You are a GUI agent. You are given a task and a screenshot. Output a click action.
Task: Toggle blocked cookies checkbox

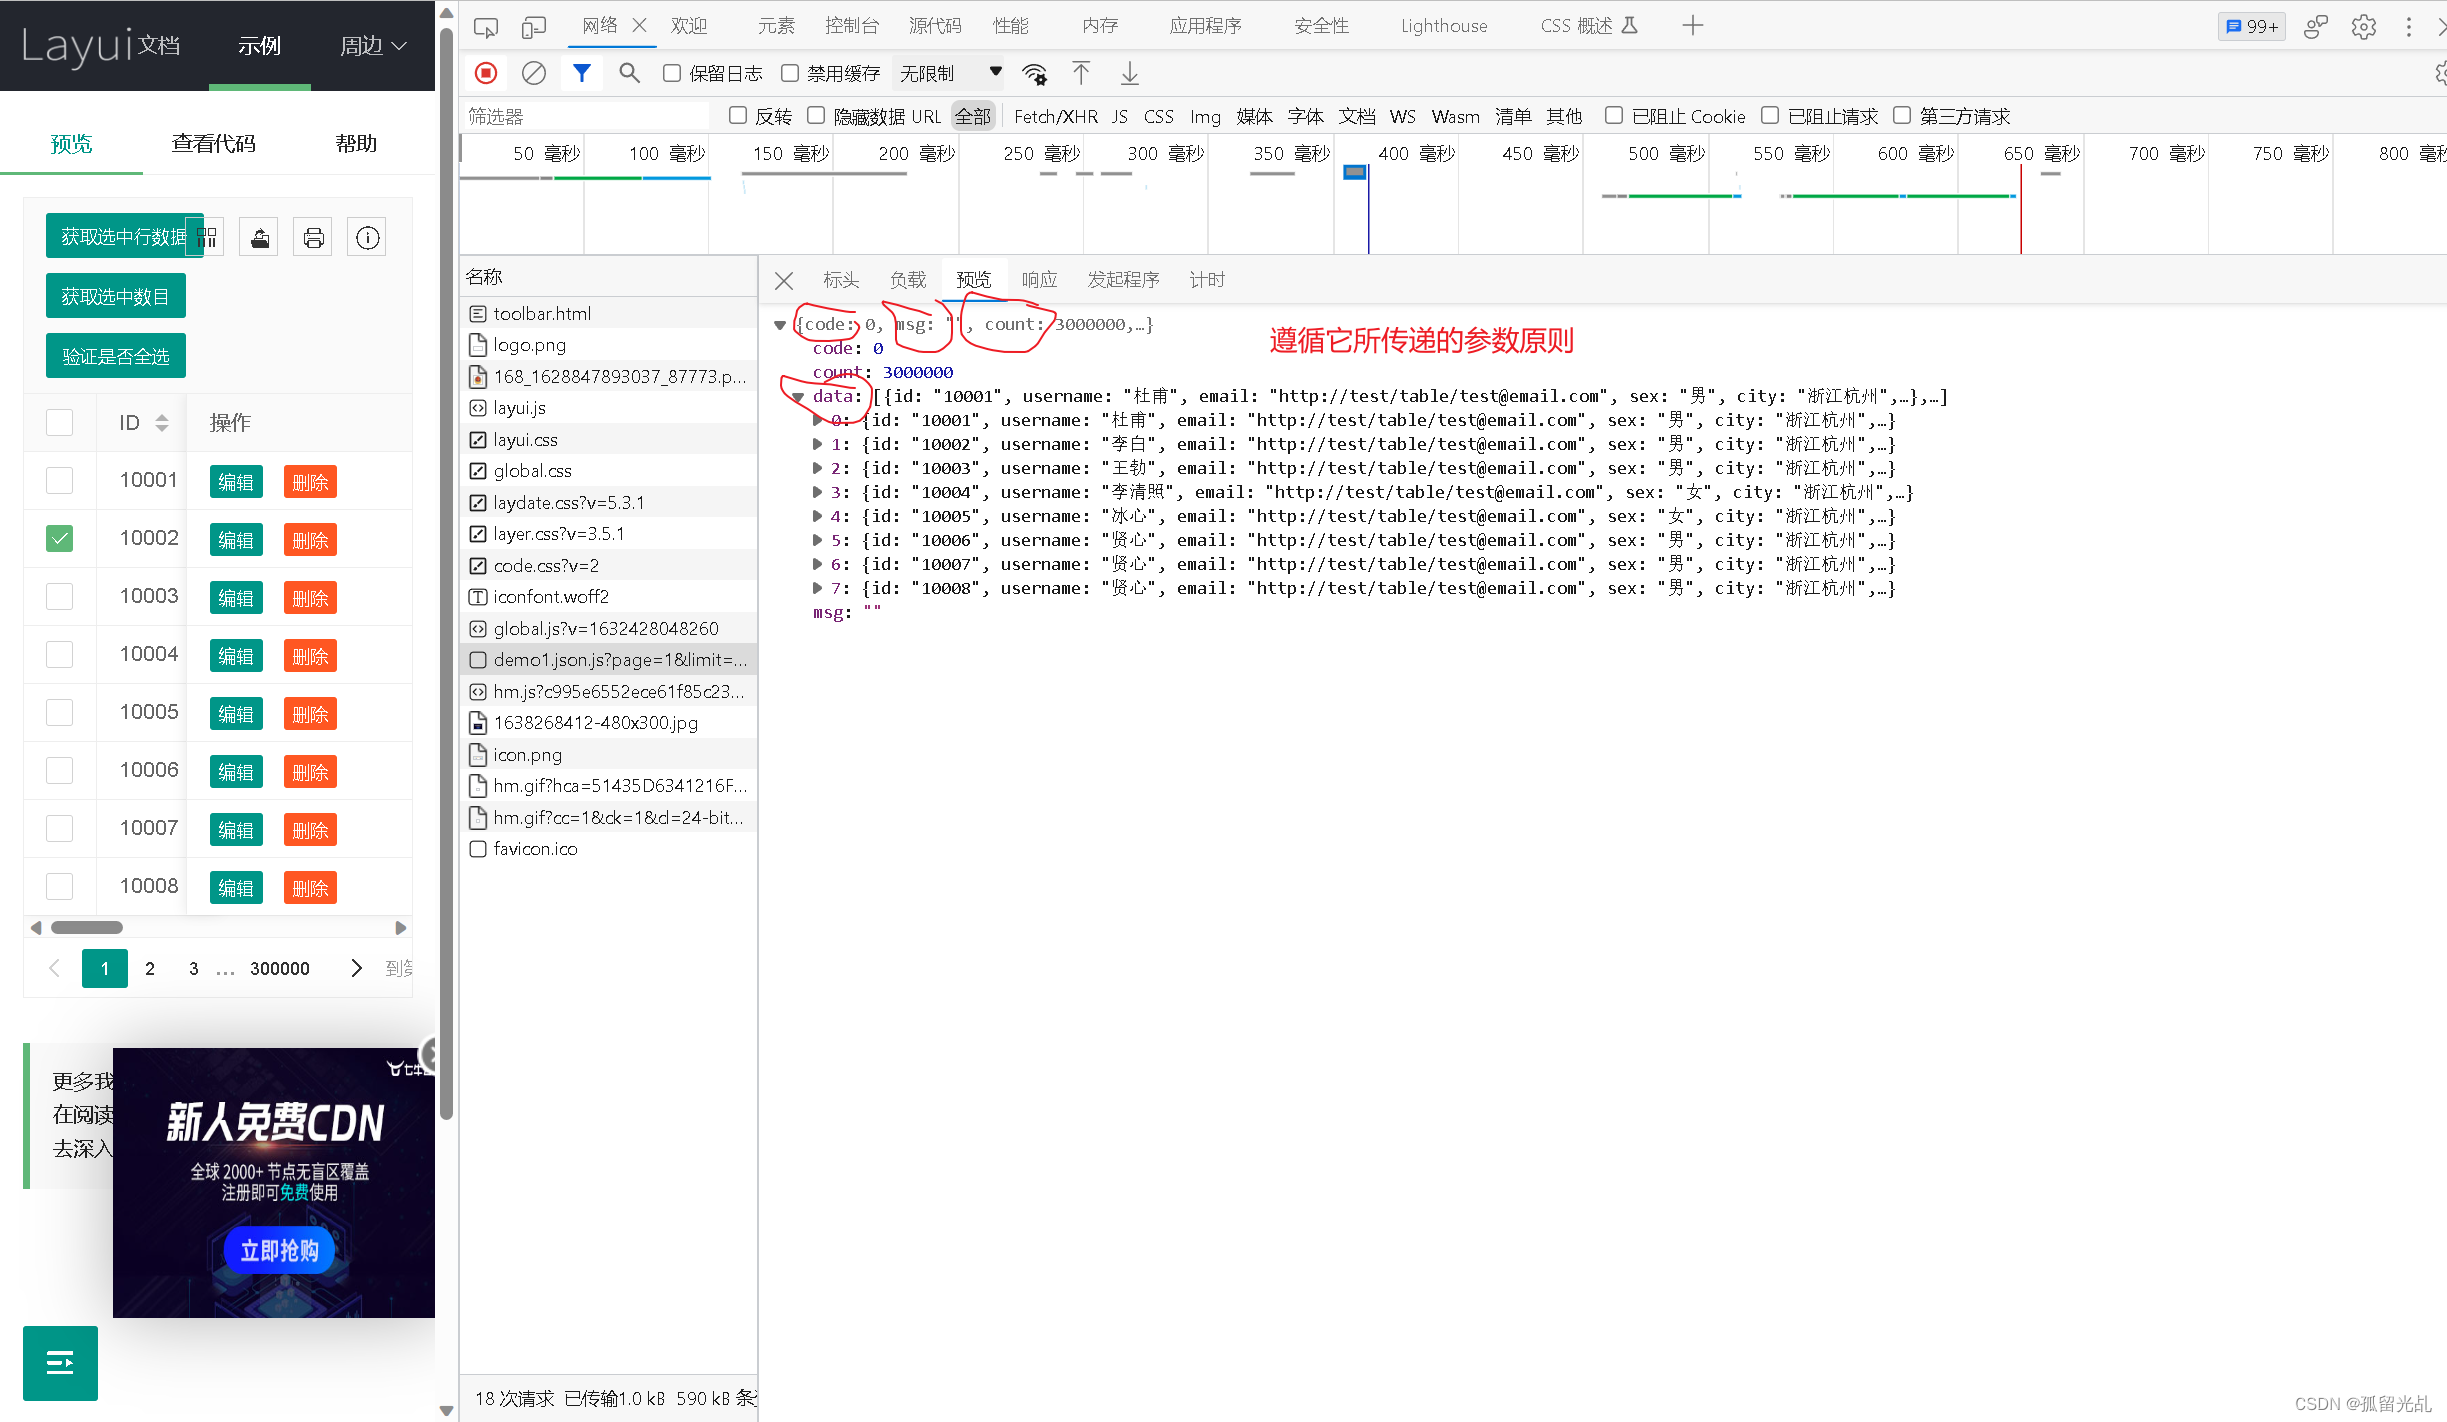tap(1614, 115)
